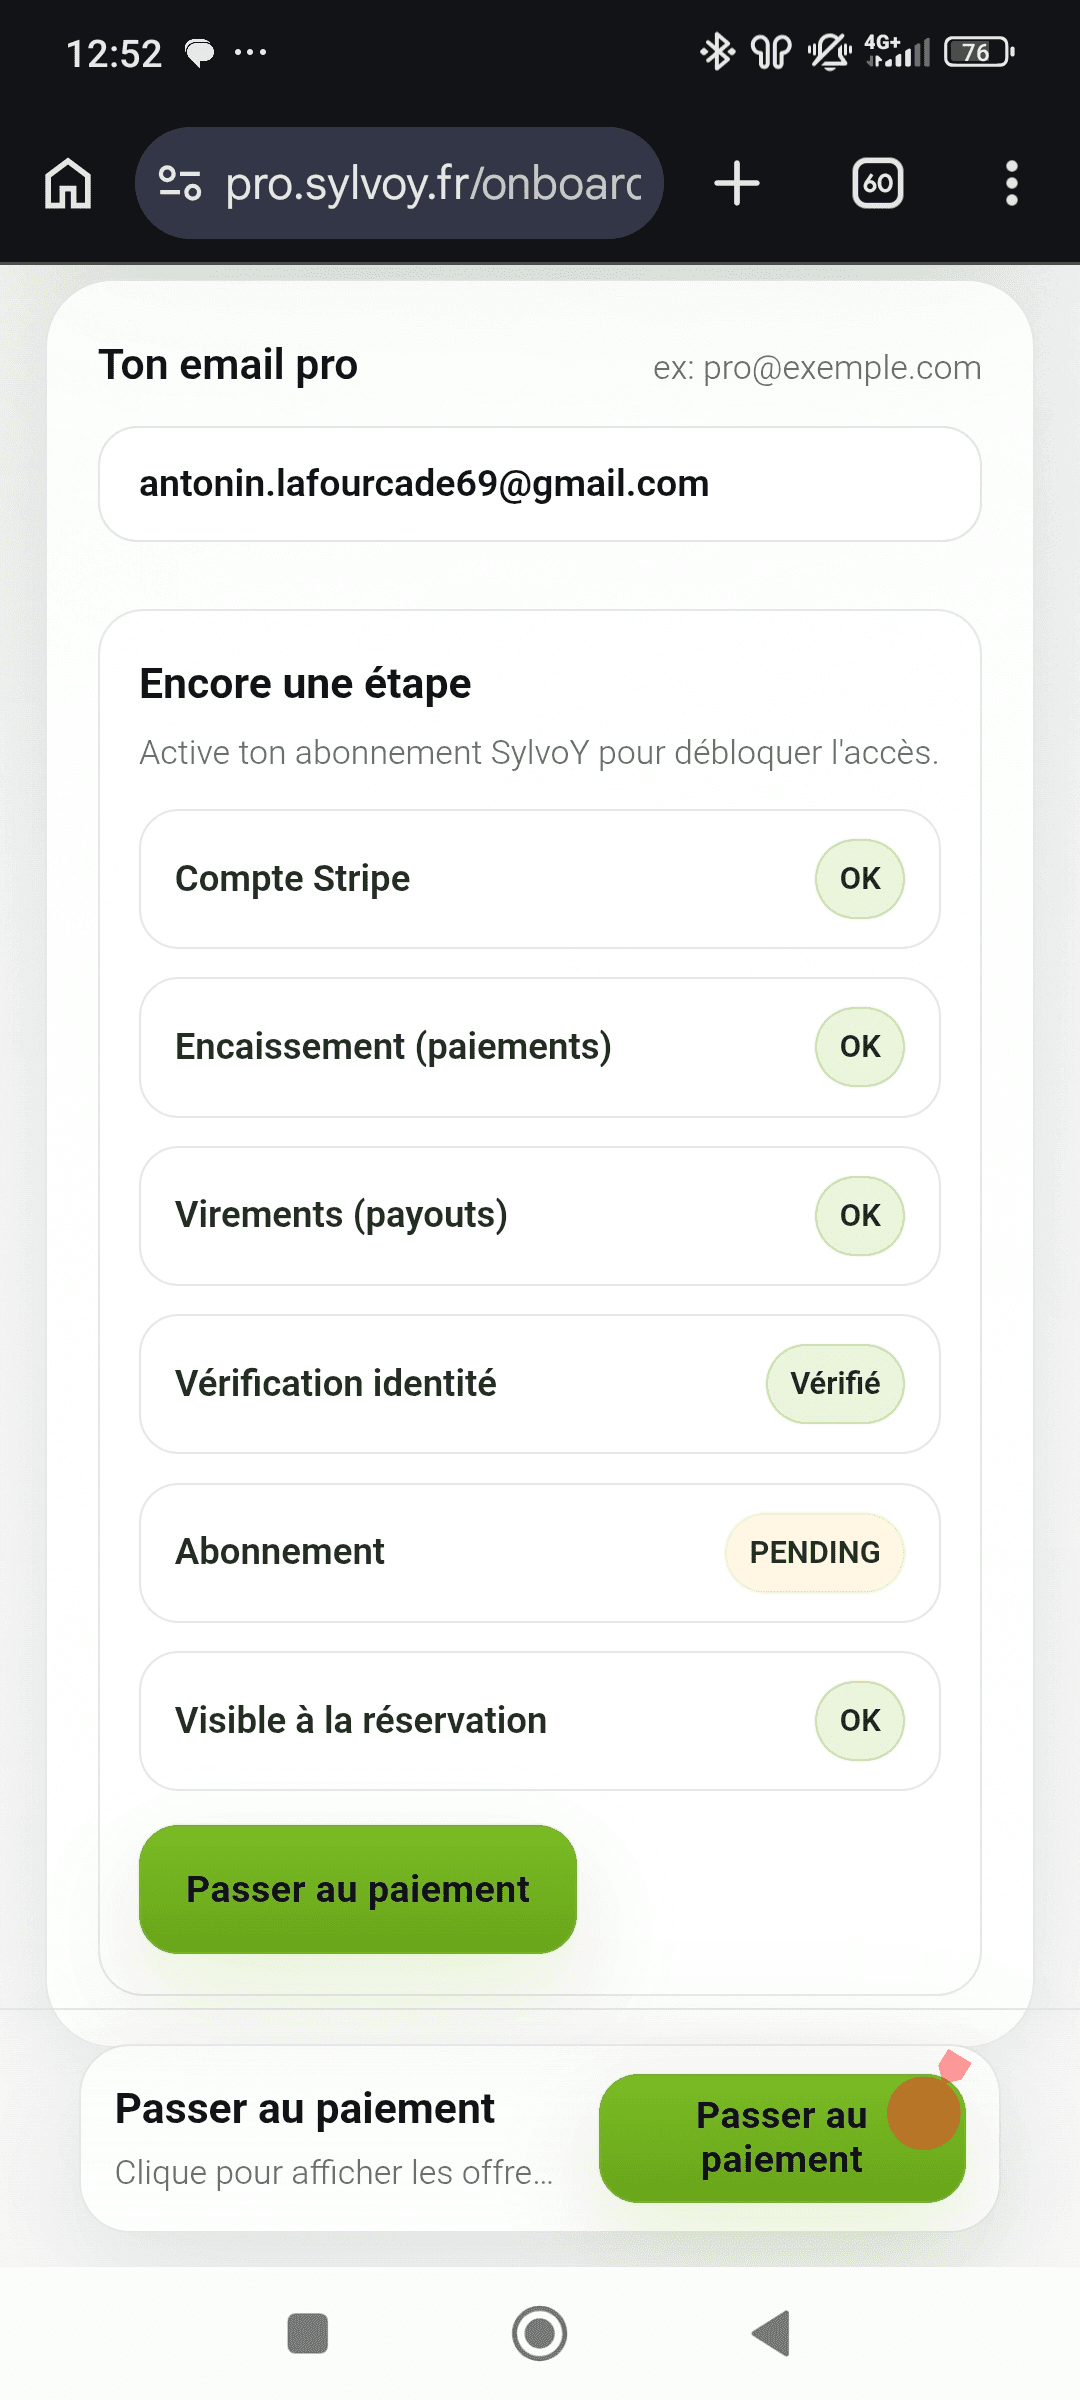Viewport: 1080px width, 2400px height.
Task: Tap the Visible à la réservation OK badge
Action: click(x=860, y=1721)
